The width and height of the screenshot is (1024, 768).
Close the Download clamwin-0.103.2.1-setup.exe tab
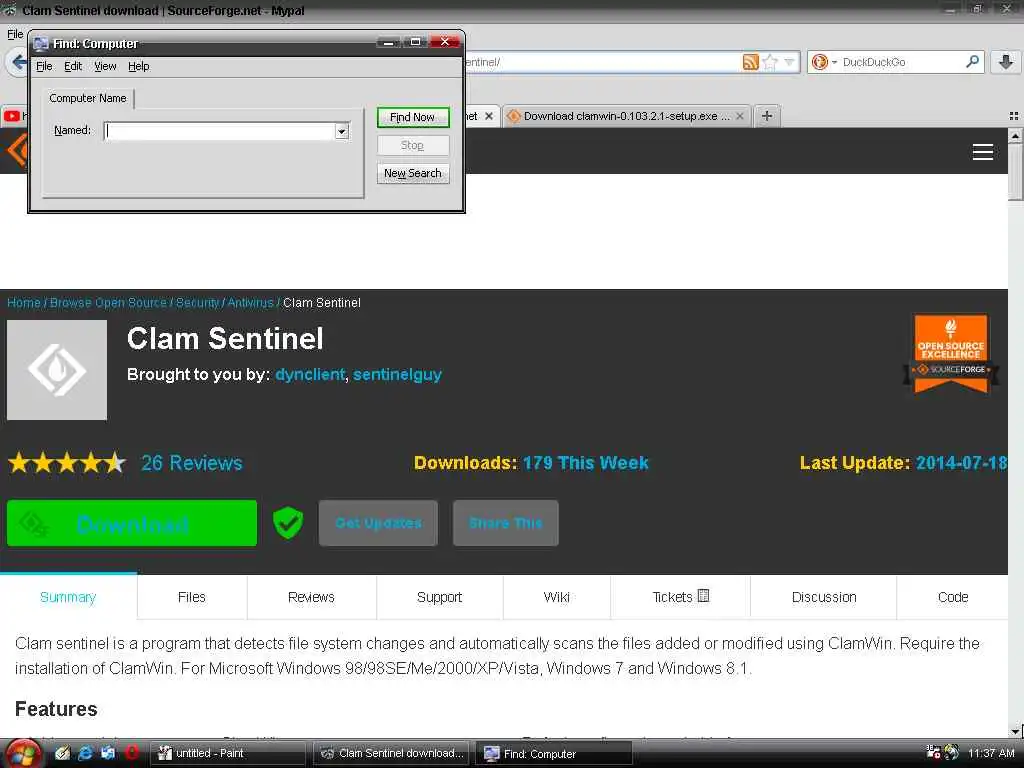coord(740,116)
